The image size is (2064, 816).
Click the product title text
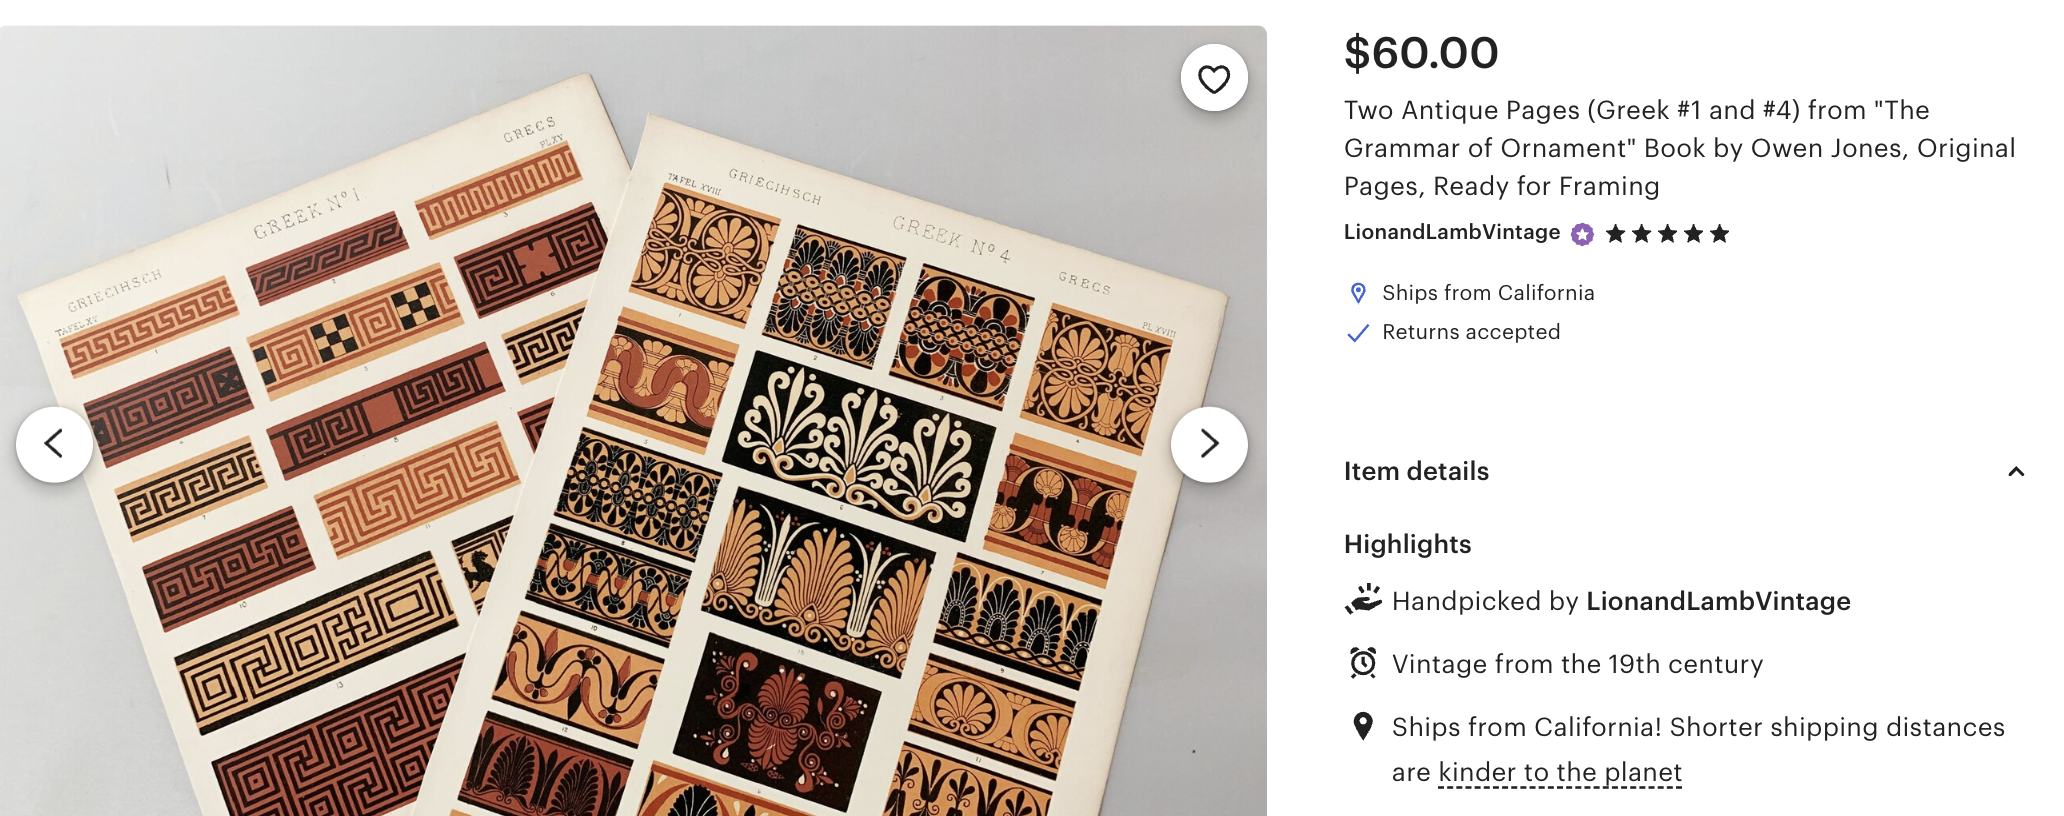click(x=1678, y=148)
